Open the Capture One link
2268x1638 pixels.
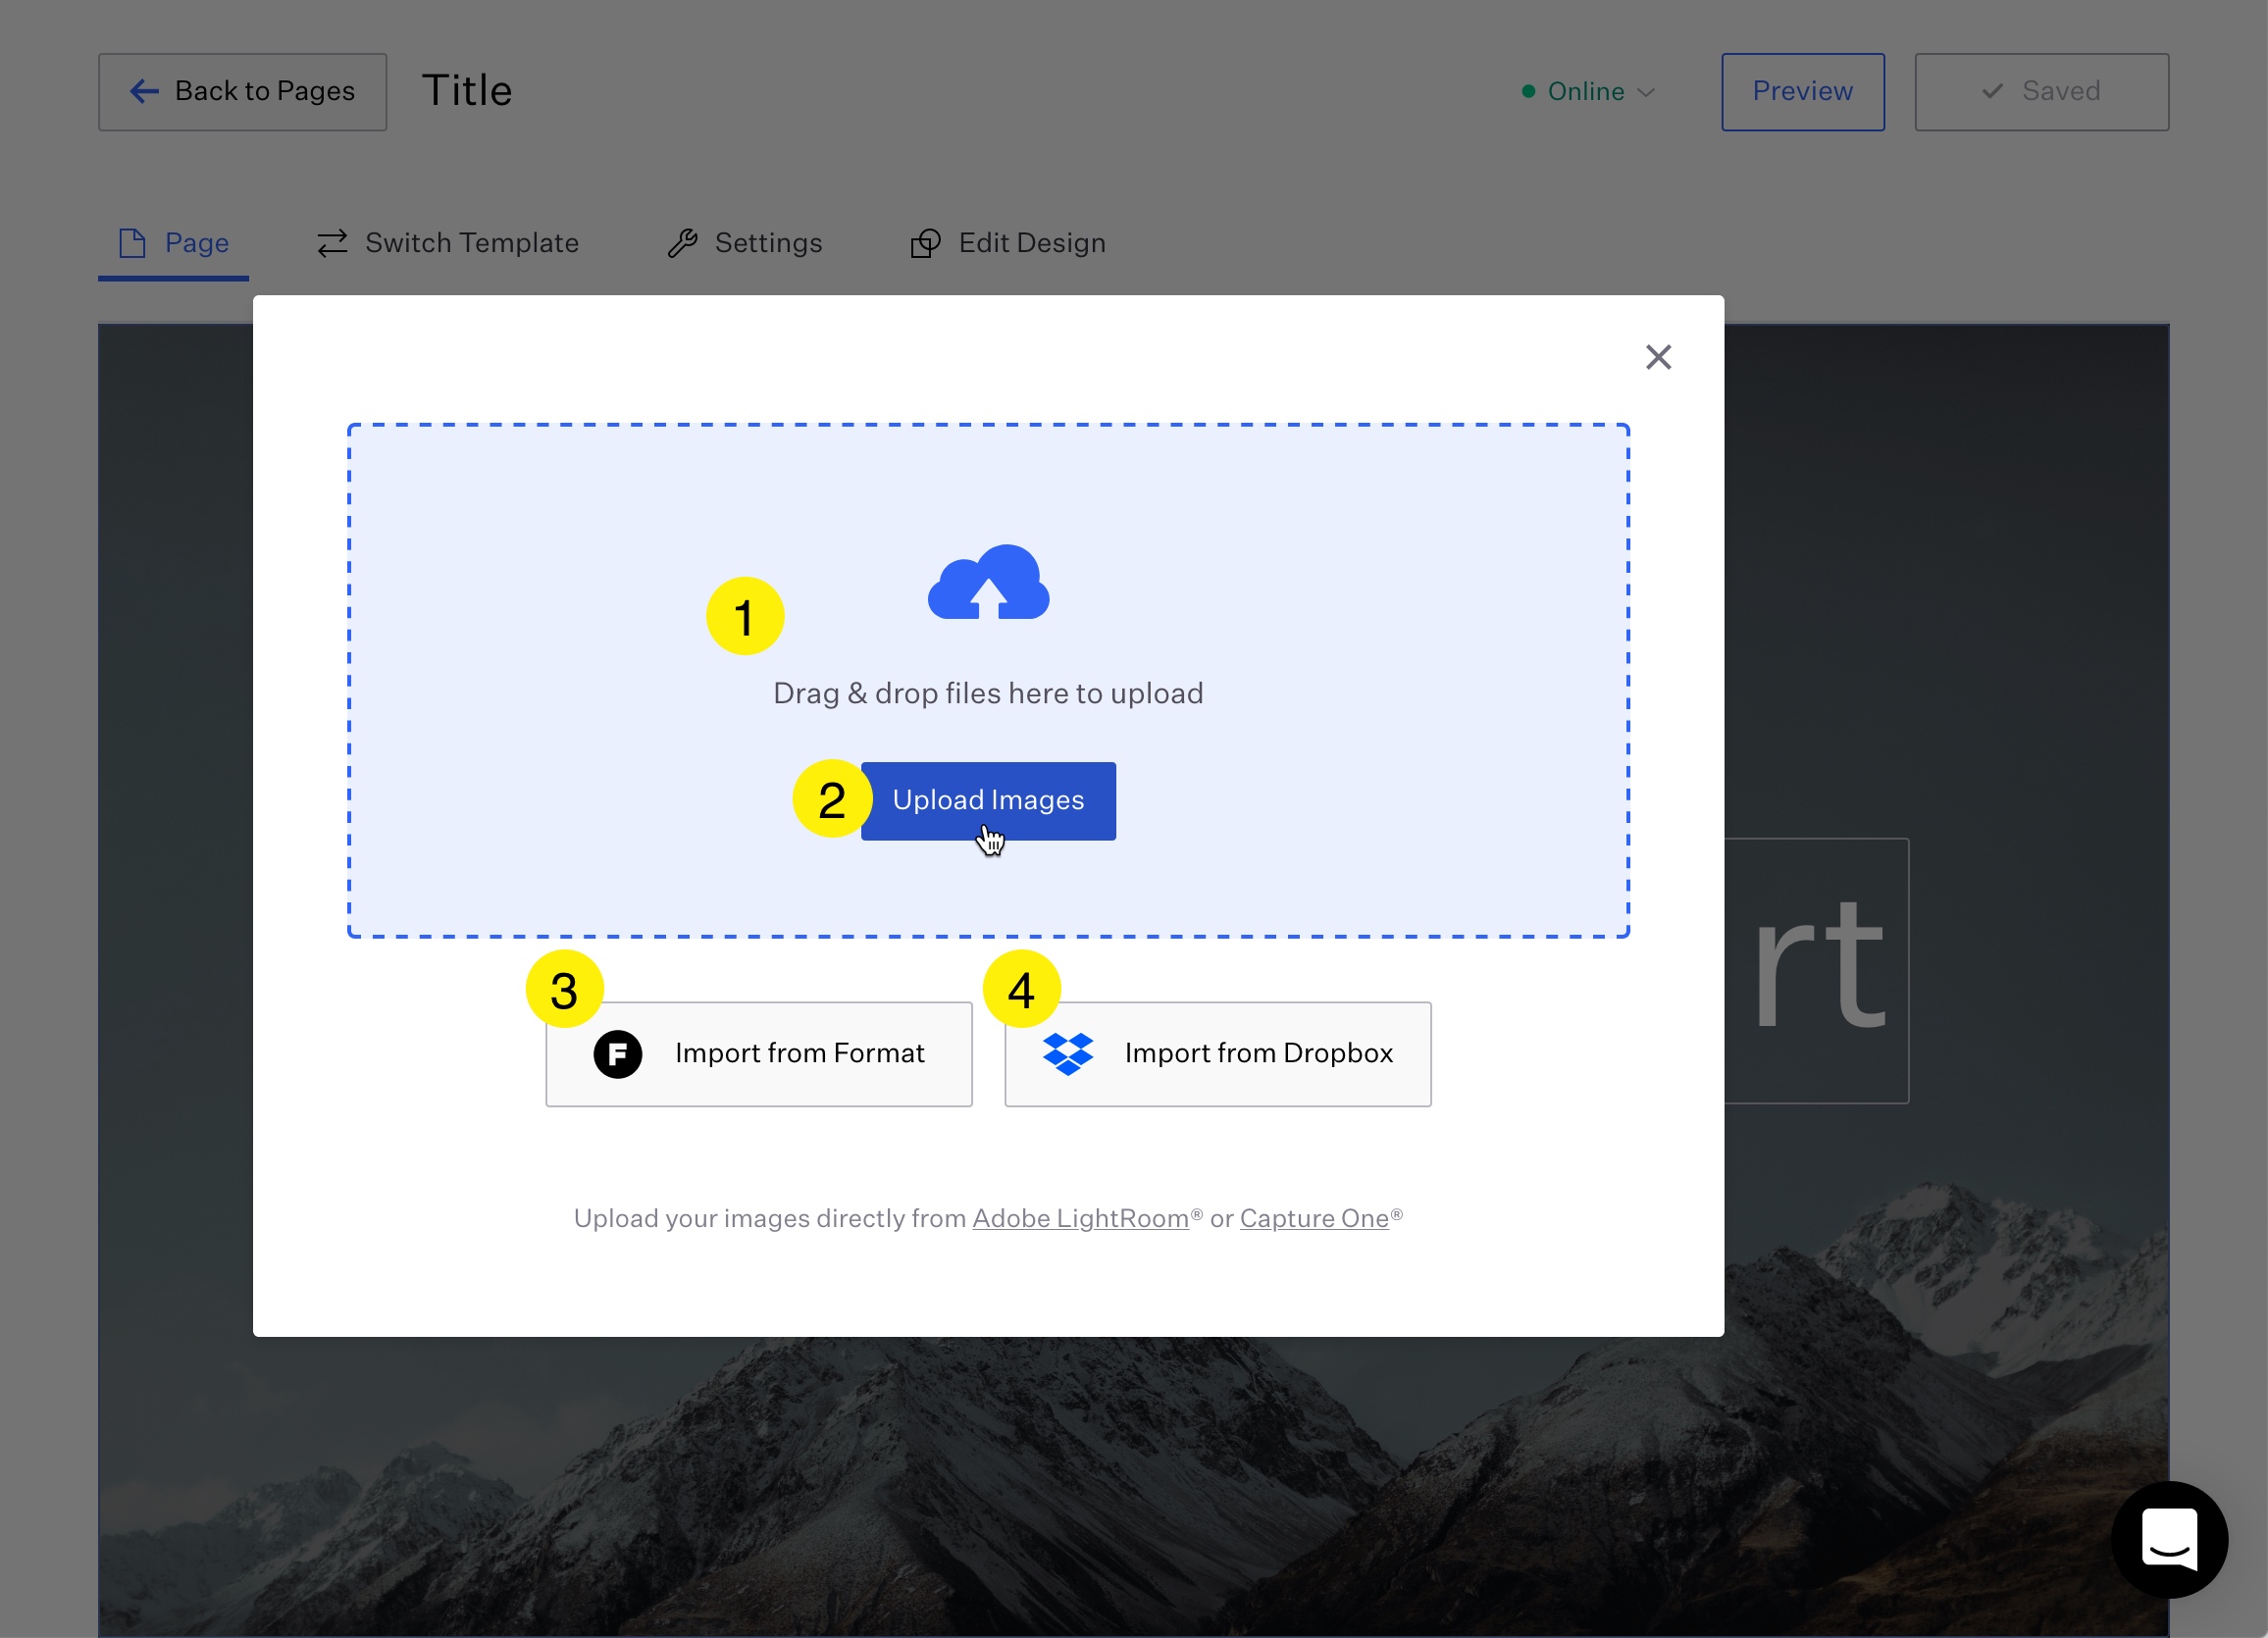[x=1314, y=1218]
